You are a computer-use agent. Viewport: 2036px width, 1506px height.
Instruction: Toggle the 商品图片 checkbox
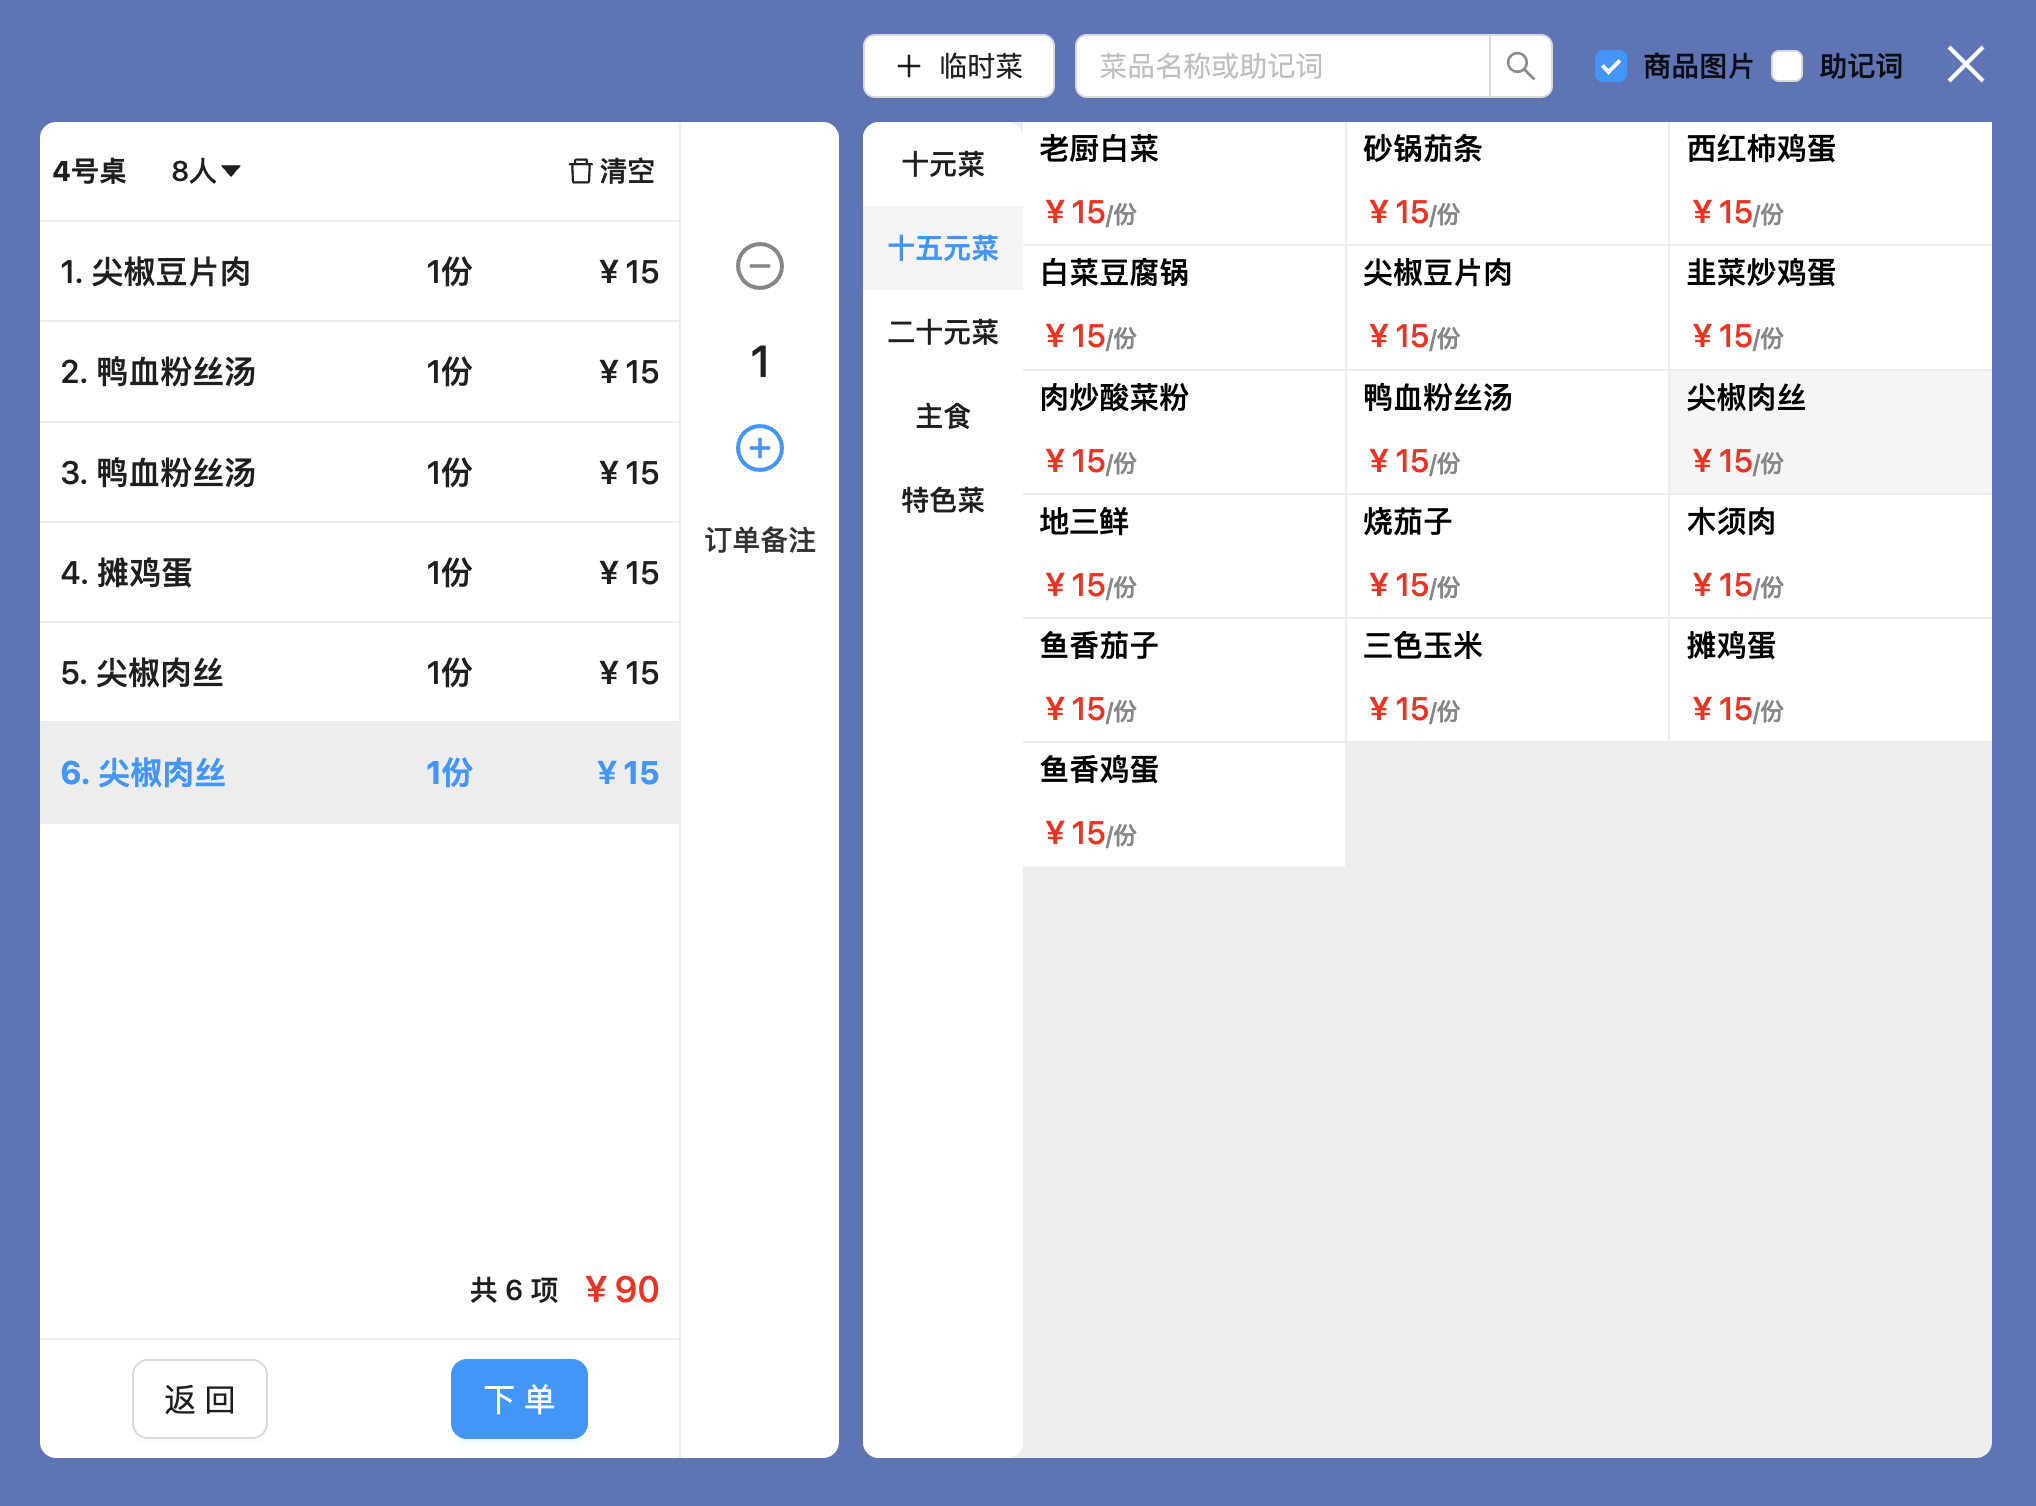tap(1610, 66)
